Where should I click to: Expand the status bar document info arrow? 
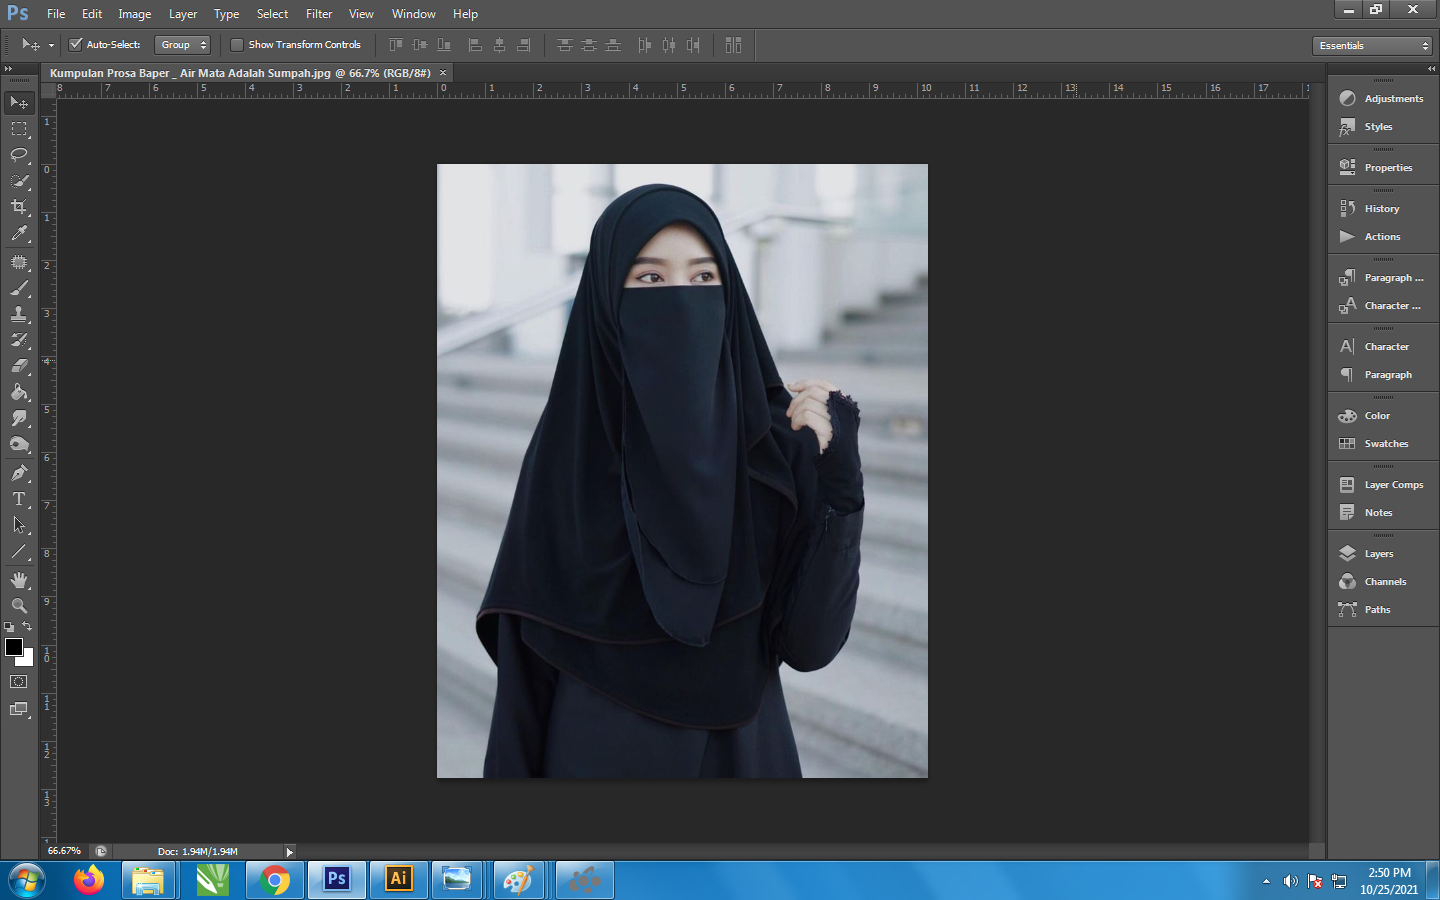tap(290, 852)
